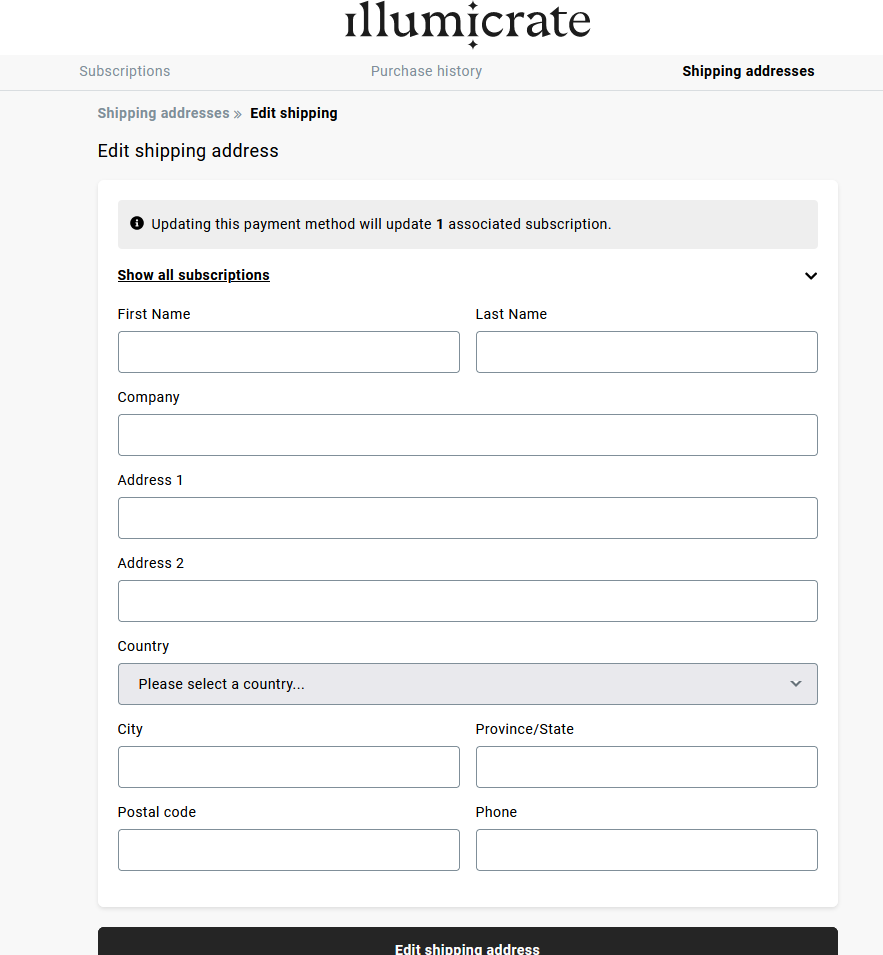Viewport: 883px width, 955px height.
Task: Open the Country dropdown
Action: pos(467,684)
